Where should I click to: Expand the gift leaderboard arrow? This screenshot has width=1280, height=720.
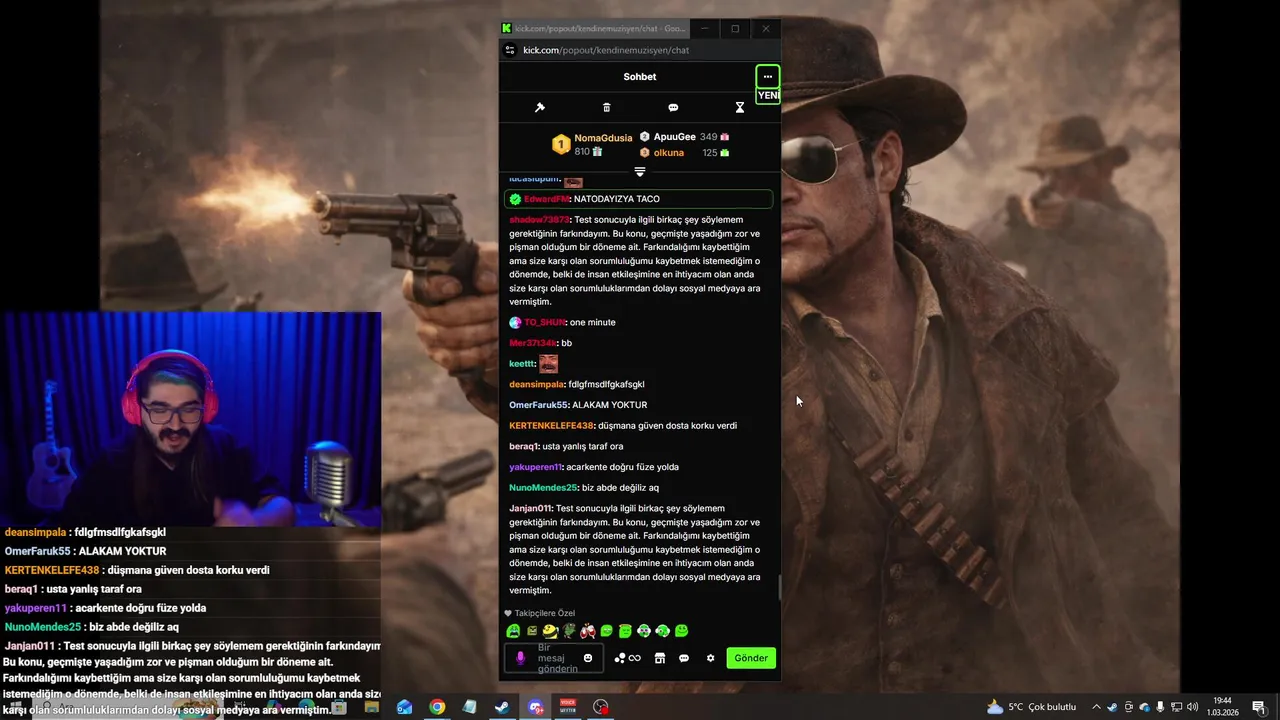[640, 172]
